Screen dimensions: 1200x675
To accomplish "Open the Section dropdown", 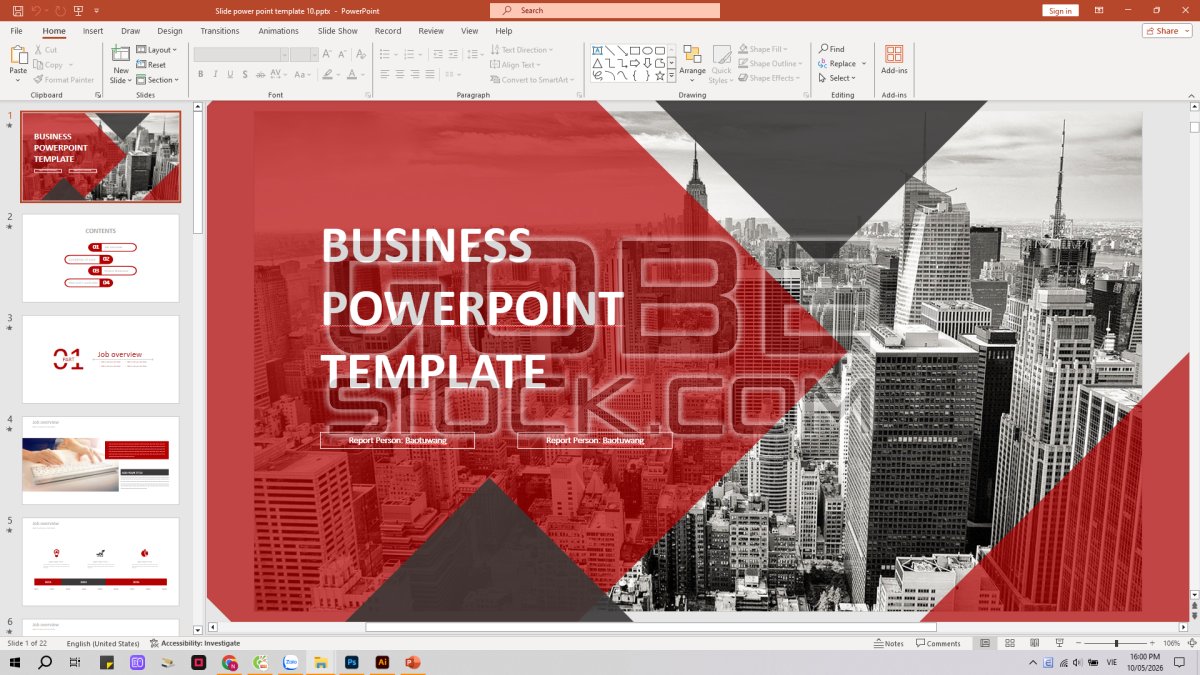I will 158,80.
